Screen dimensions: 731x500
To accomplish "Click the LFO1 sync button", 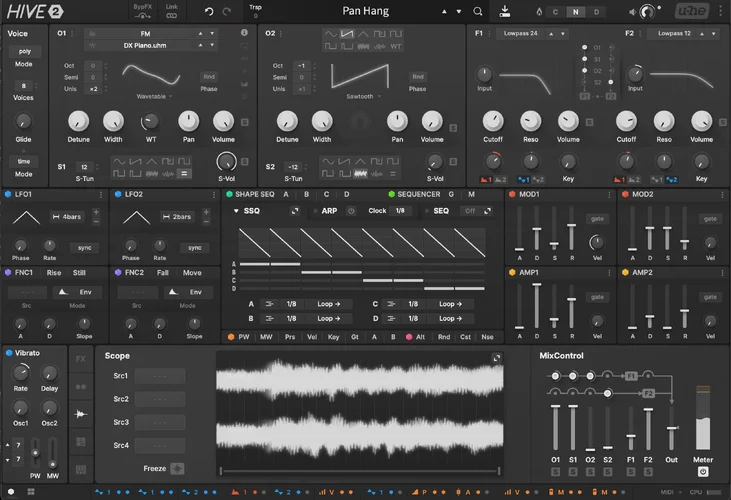I will (84, 247).
